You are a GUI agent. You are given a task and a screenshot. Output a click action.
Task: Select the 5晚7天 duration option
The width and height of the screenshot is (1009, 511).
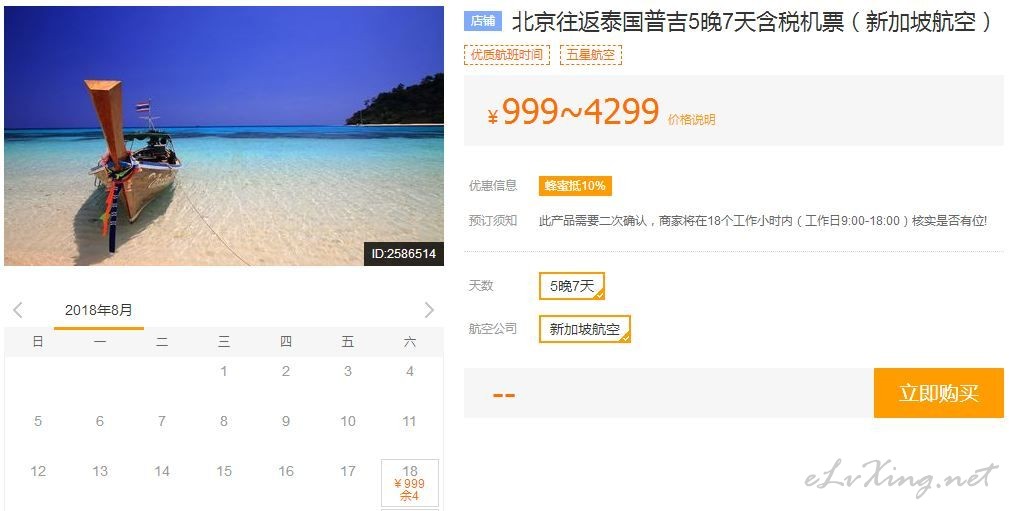tap(571, 286)
